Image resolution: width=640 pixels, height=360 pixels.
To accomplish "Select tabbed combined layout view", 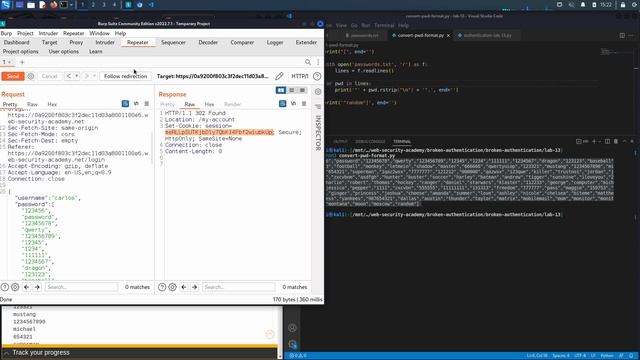I will click(x=302, y=90).
